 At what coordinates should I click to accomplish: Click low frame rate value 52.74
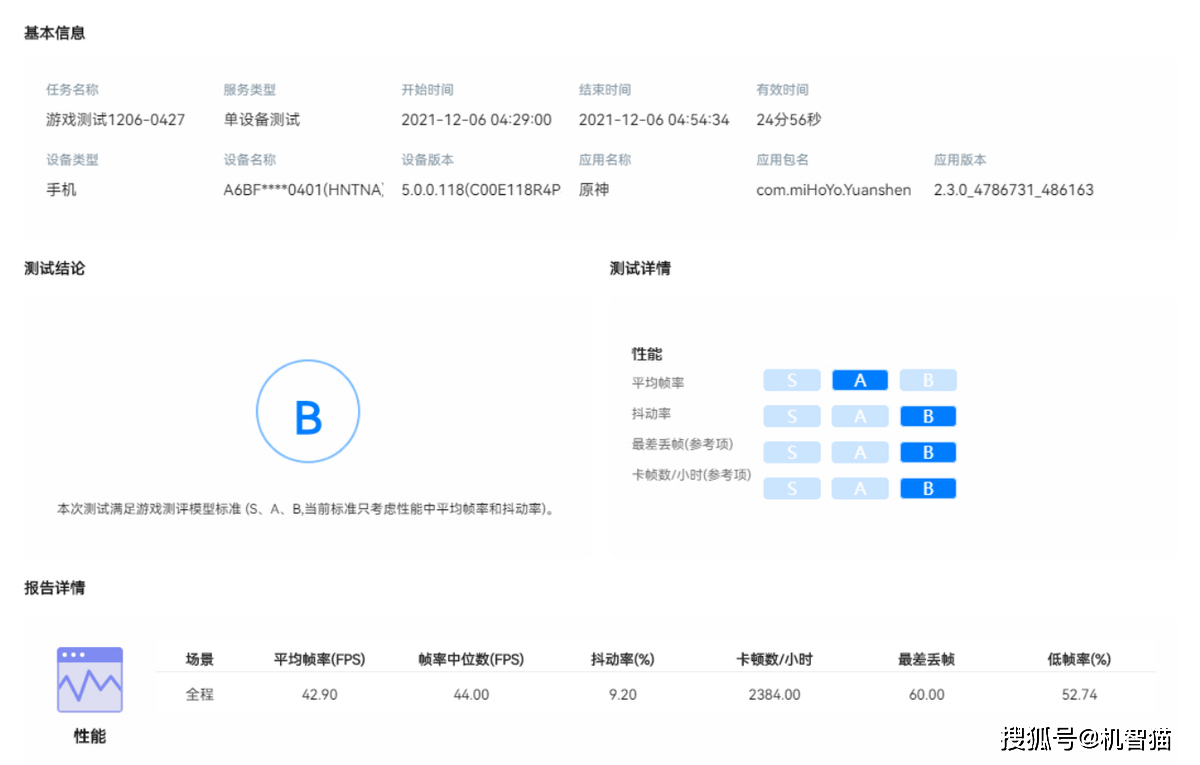click(x=1079, y=694)
